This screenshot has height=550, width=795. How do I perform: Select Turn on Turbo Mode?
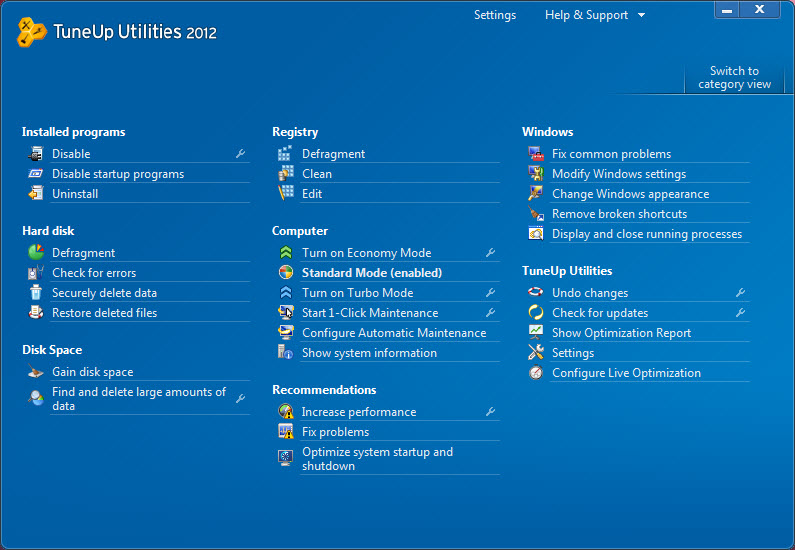(357, 292)
